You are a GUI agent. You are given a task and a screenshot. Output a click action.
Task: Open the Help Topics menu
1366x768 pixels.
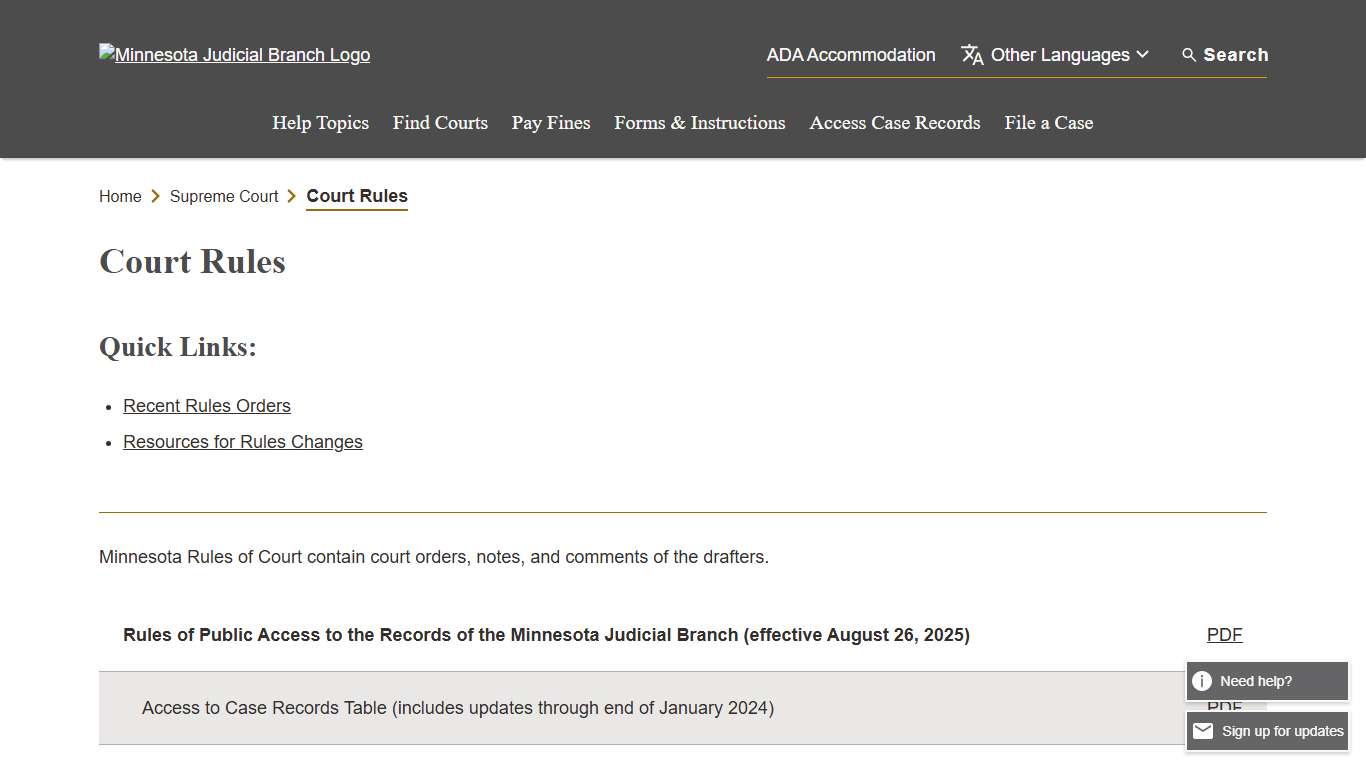[x=320, y=123]
